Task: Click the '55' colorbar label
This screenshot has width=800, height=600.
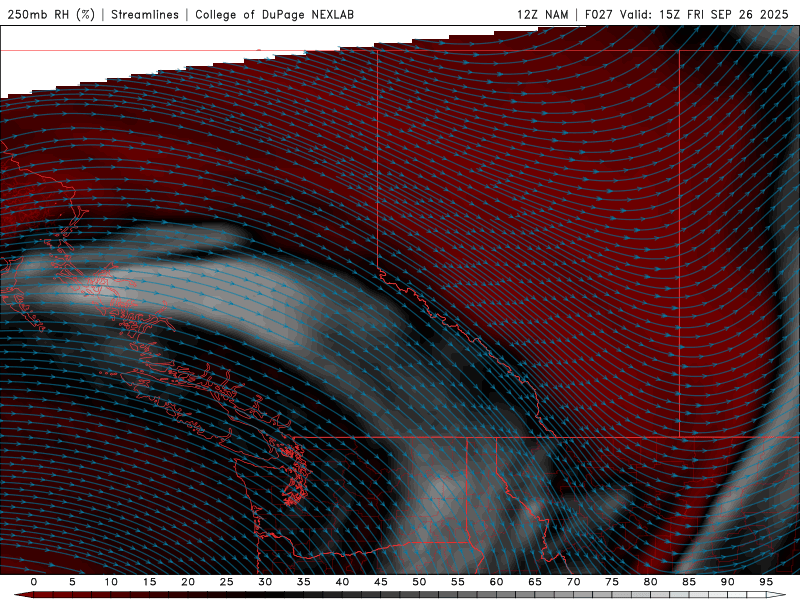Action: pos(458,582)
